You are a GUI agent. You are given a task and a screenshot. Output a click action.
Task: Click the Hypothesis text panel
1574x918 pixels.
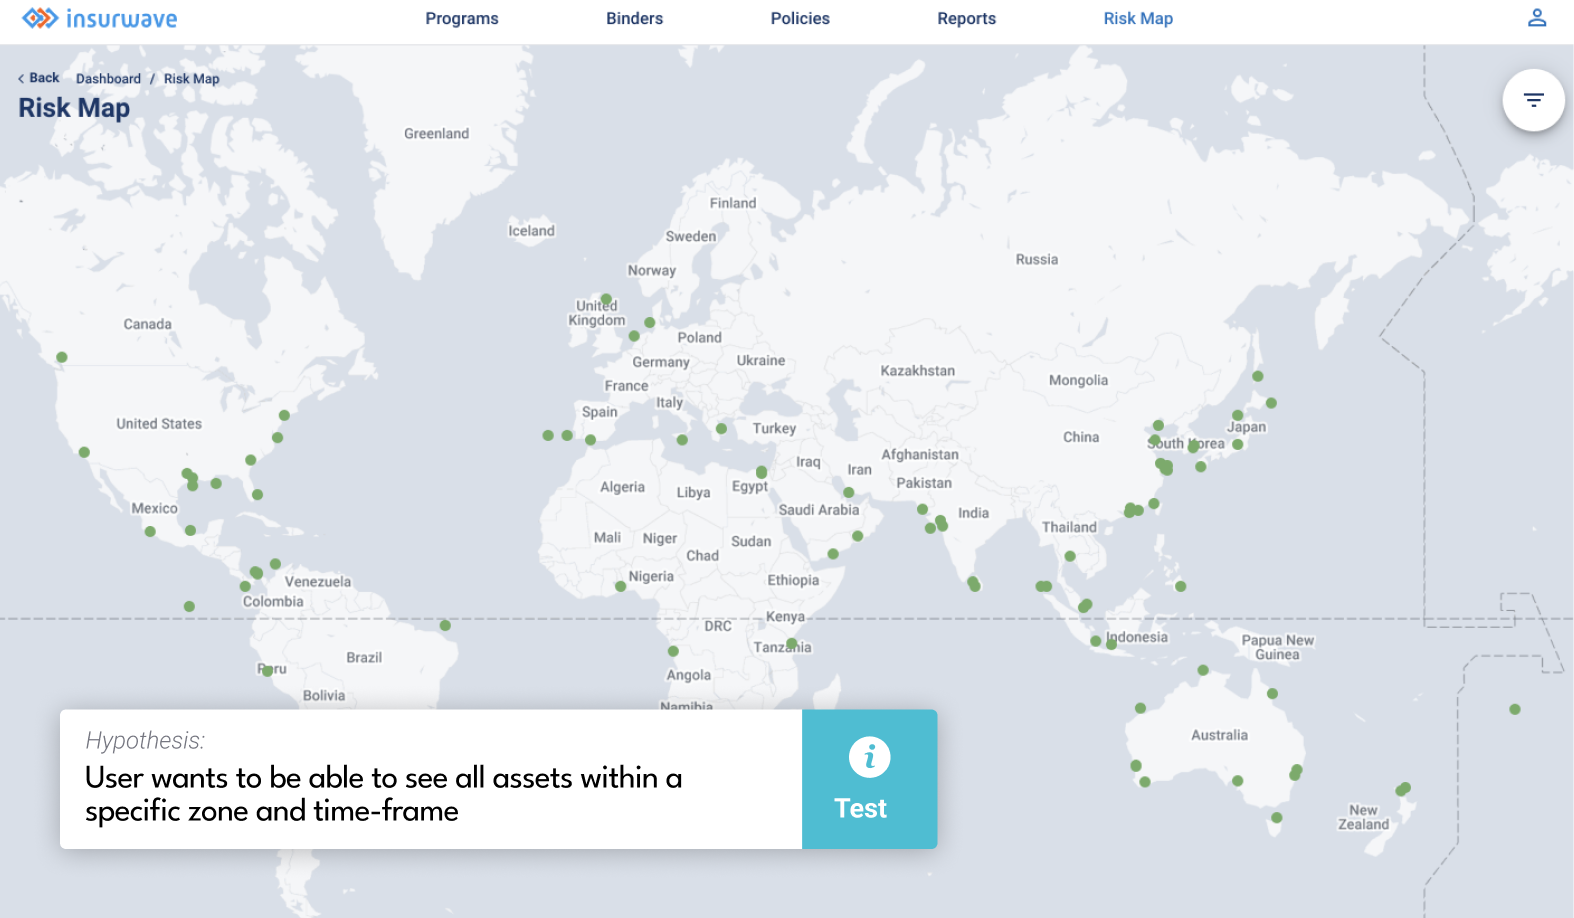pyautogui.click(x=430, y=779)
